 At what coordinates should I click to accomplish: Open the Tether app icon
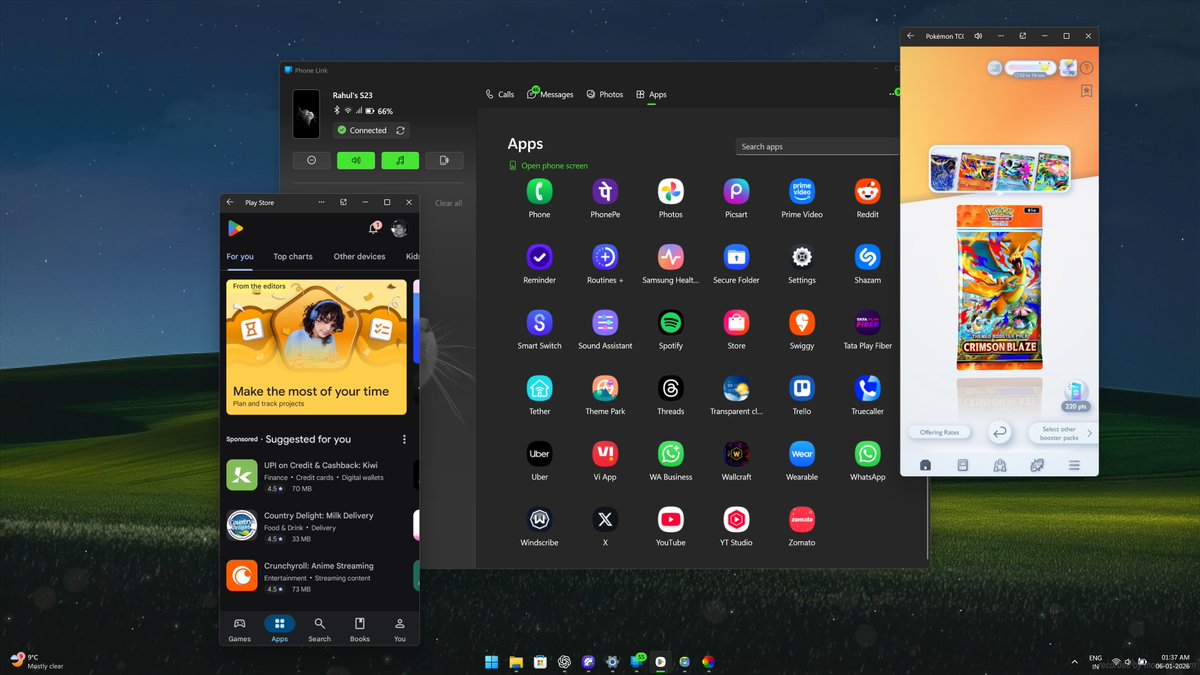539,388
